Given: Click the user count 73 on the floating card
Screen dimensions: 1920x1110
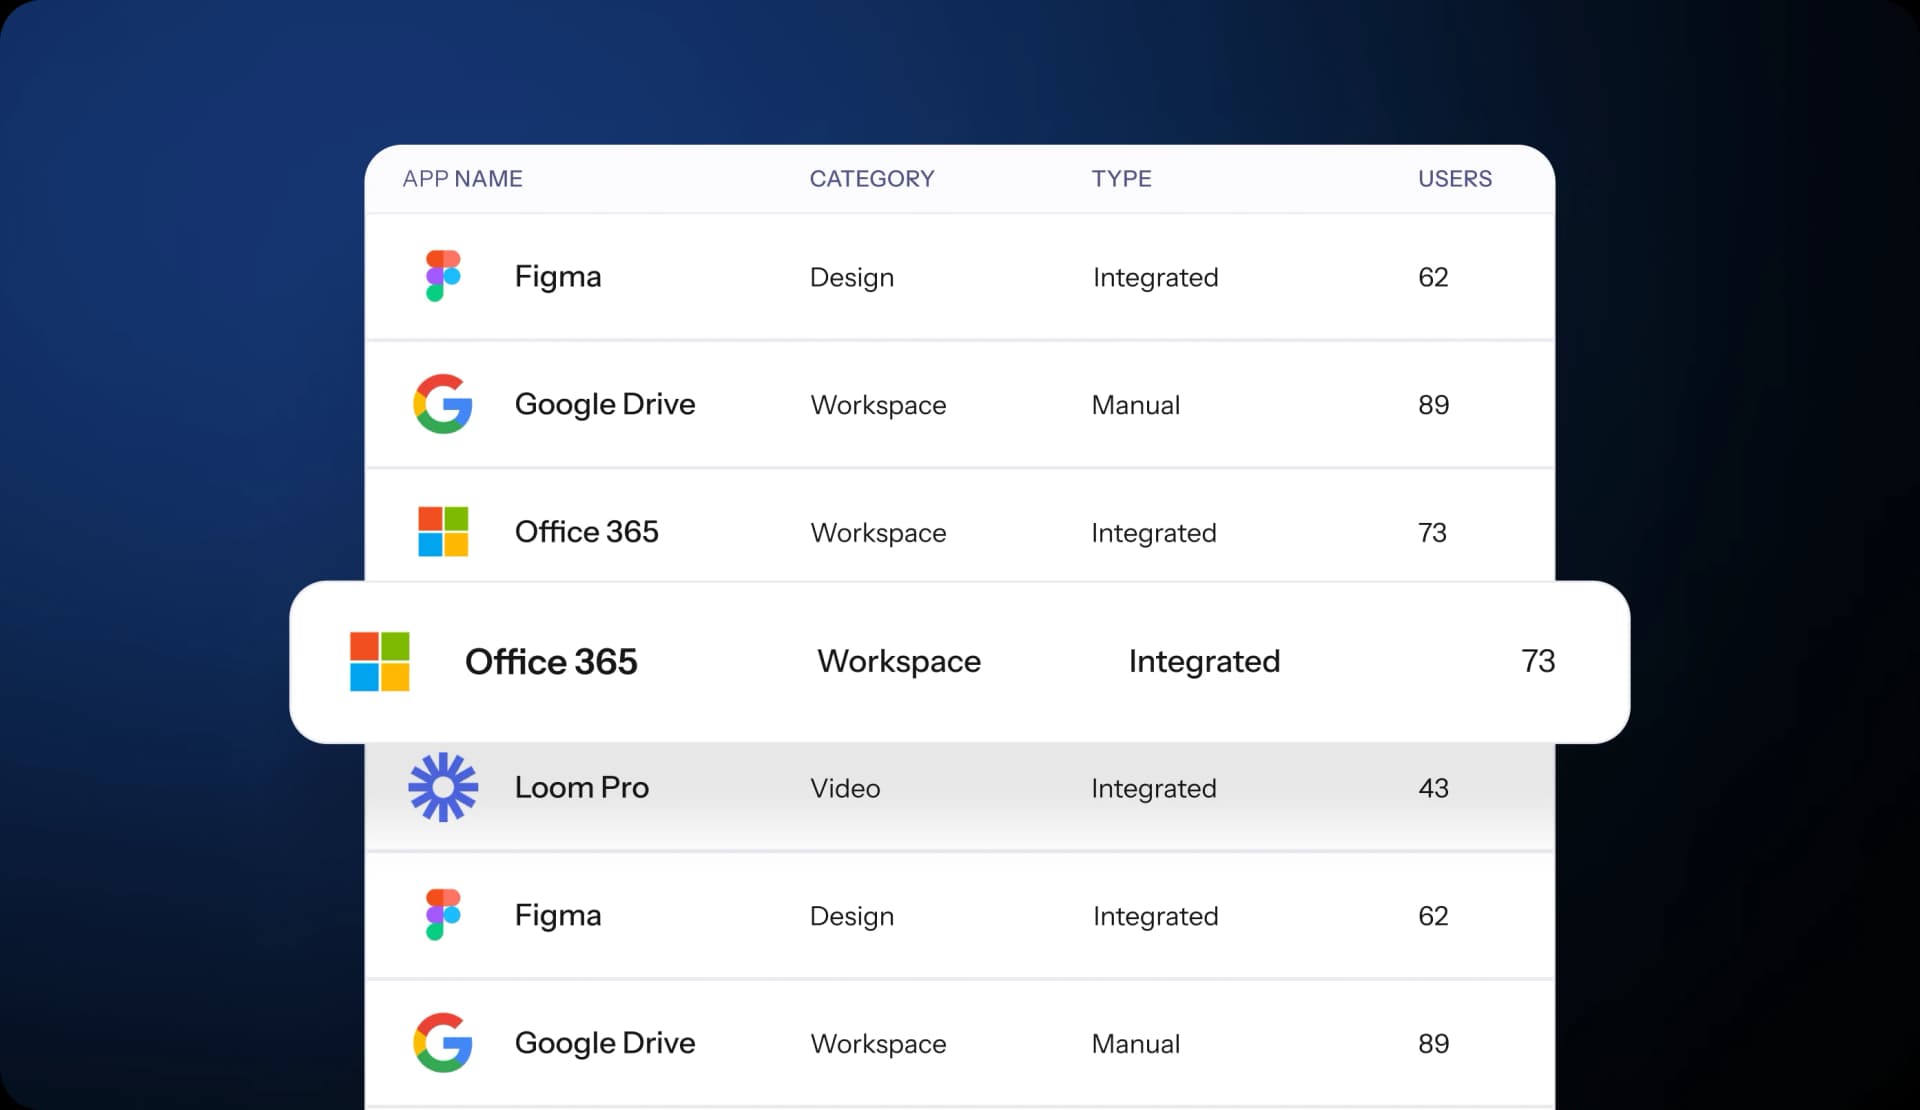Looking at the screenshot, I should click(1538, 661).
